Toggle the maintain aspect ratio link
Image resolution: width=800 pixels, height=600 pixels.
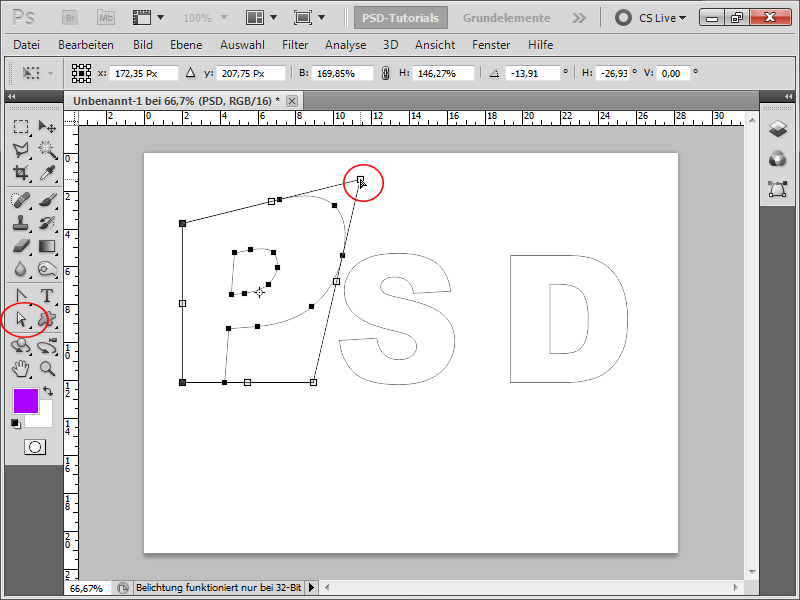pos(385,73)
